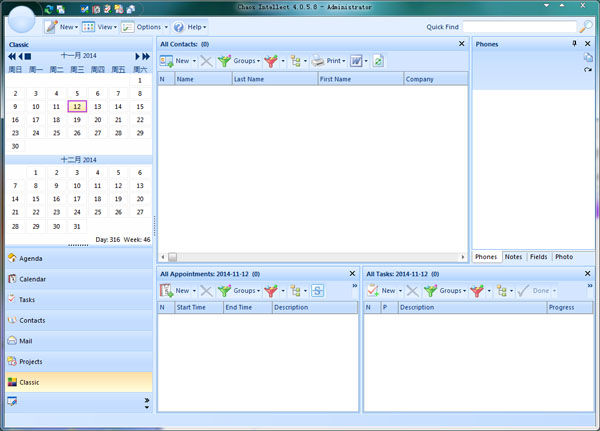Close the All Contacts panel
The height and width of the screenshot is (431, 600).
(462, 44)
